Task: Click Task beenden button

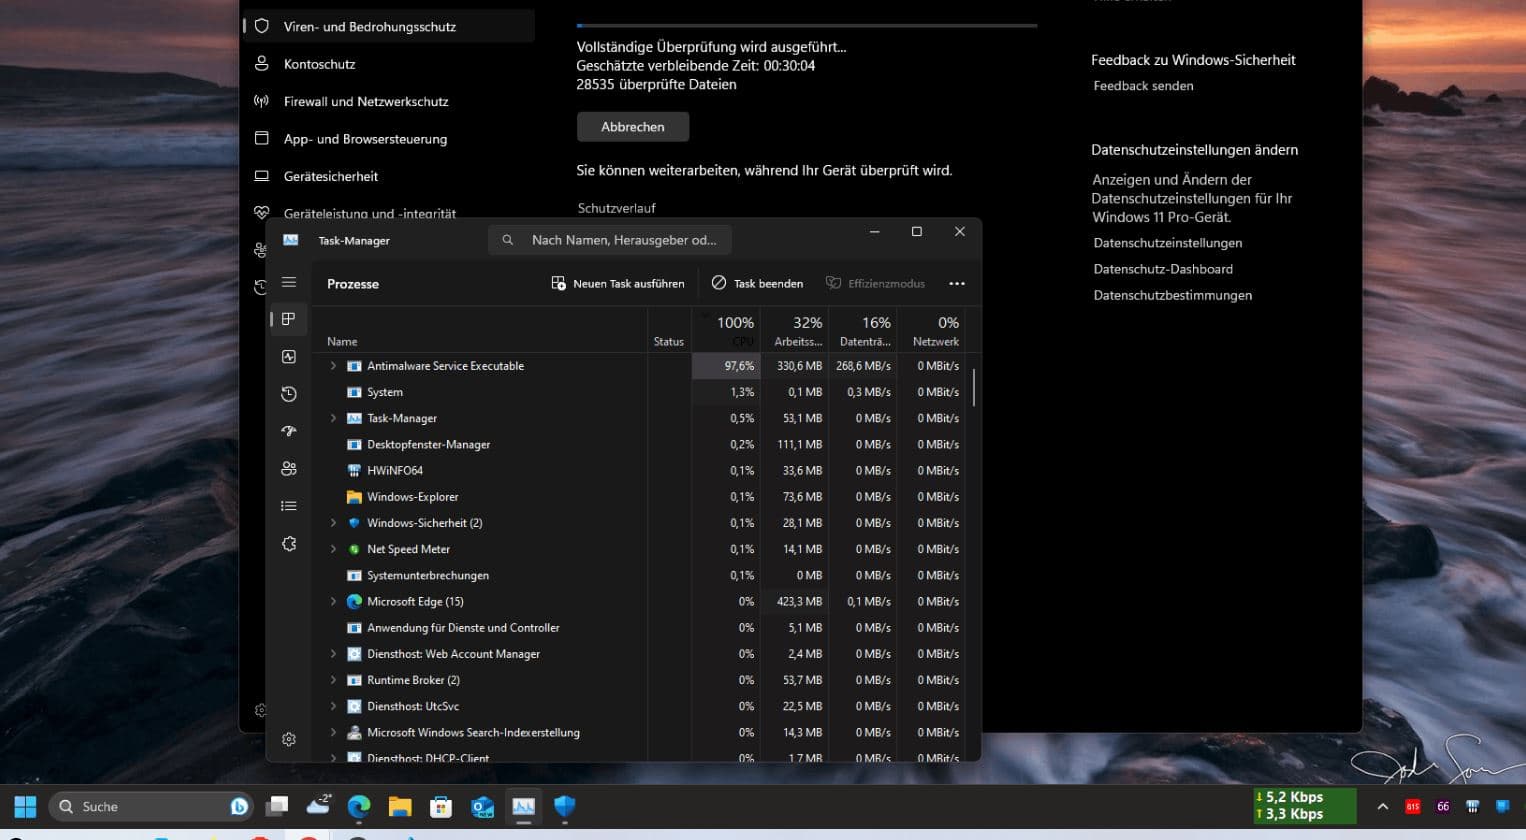Action: 757,284
